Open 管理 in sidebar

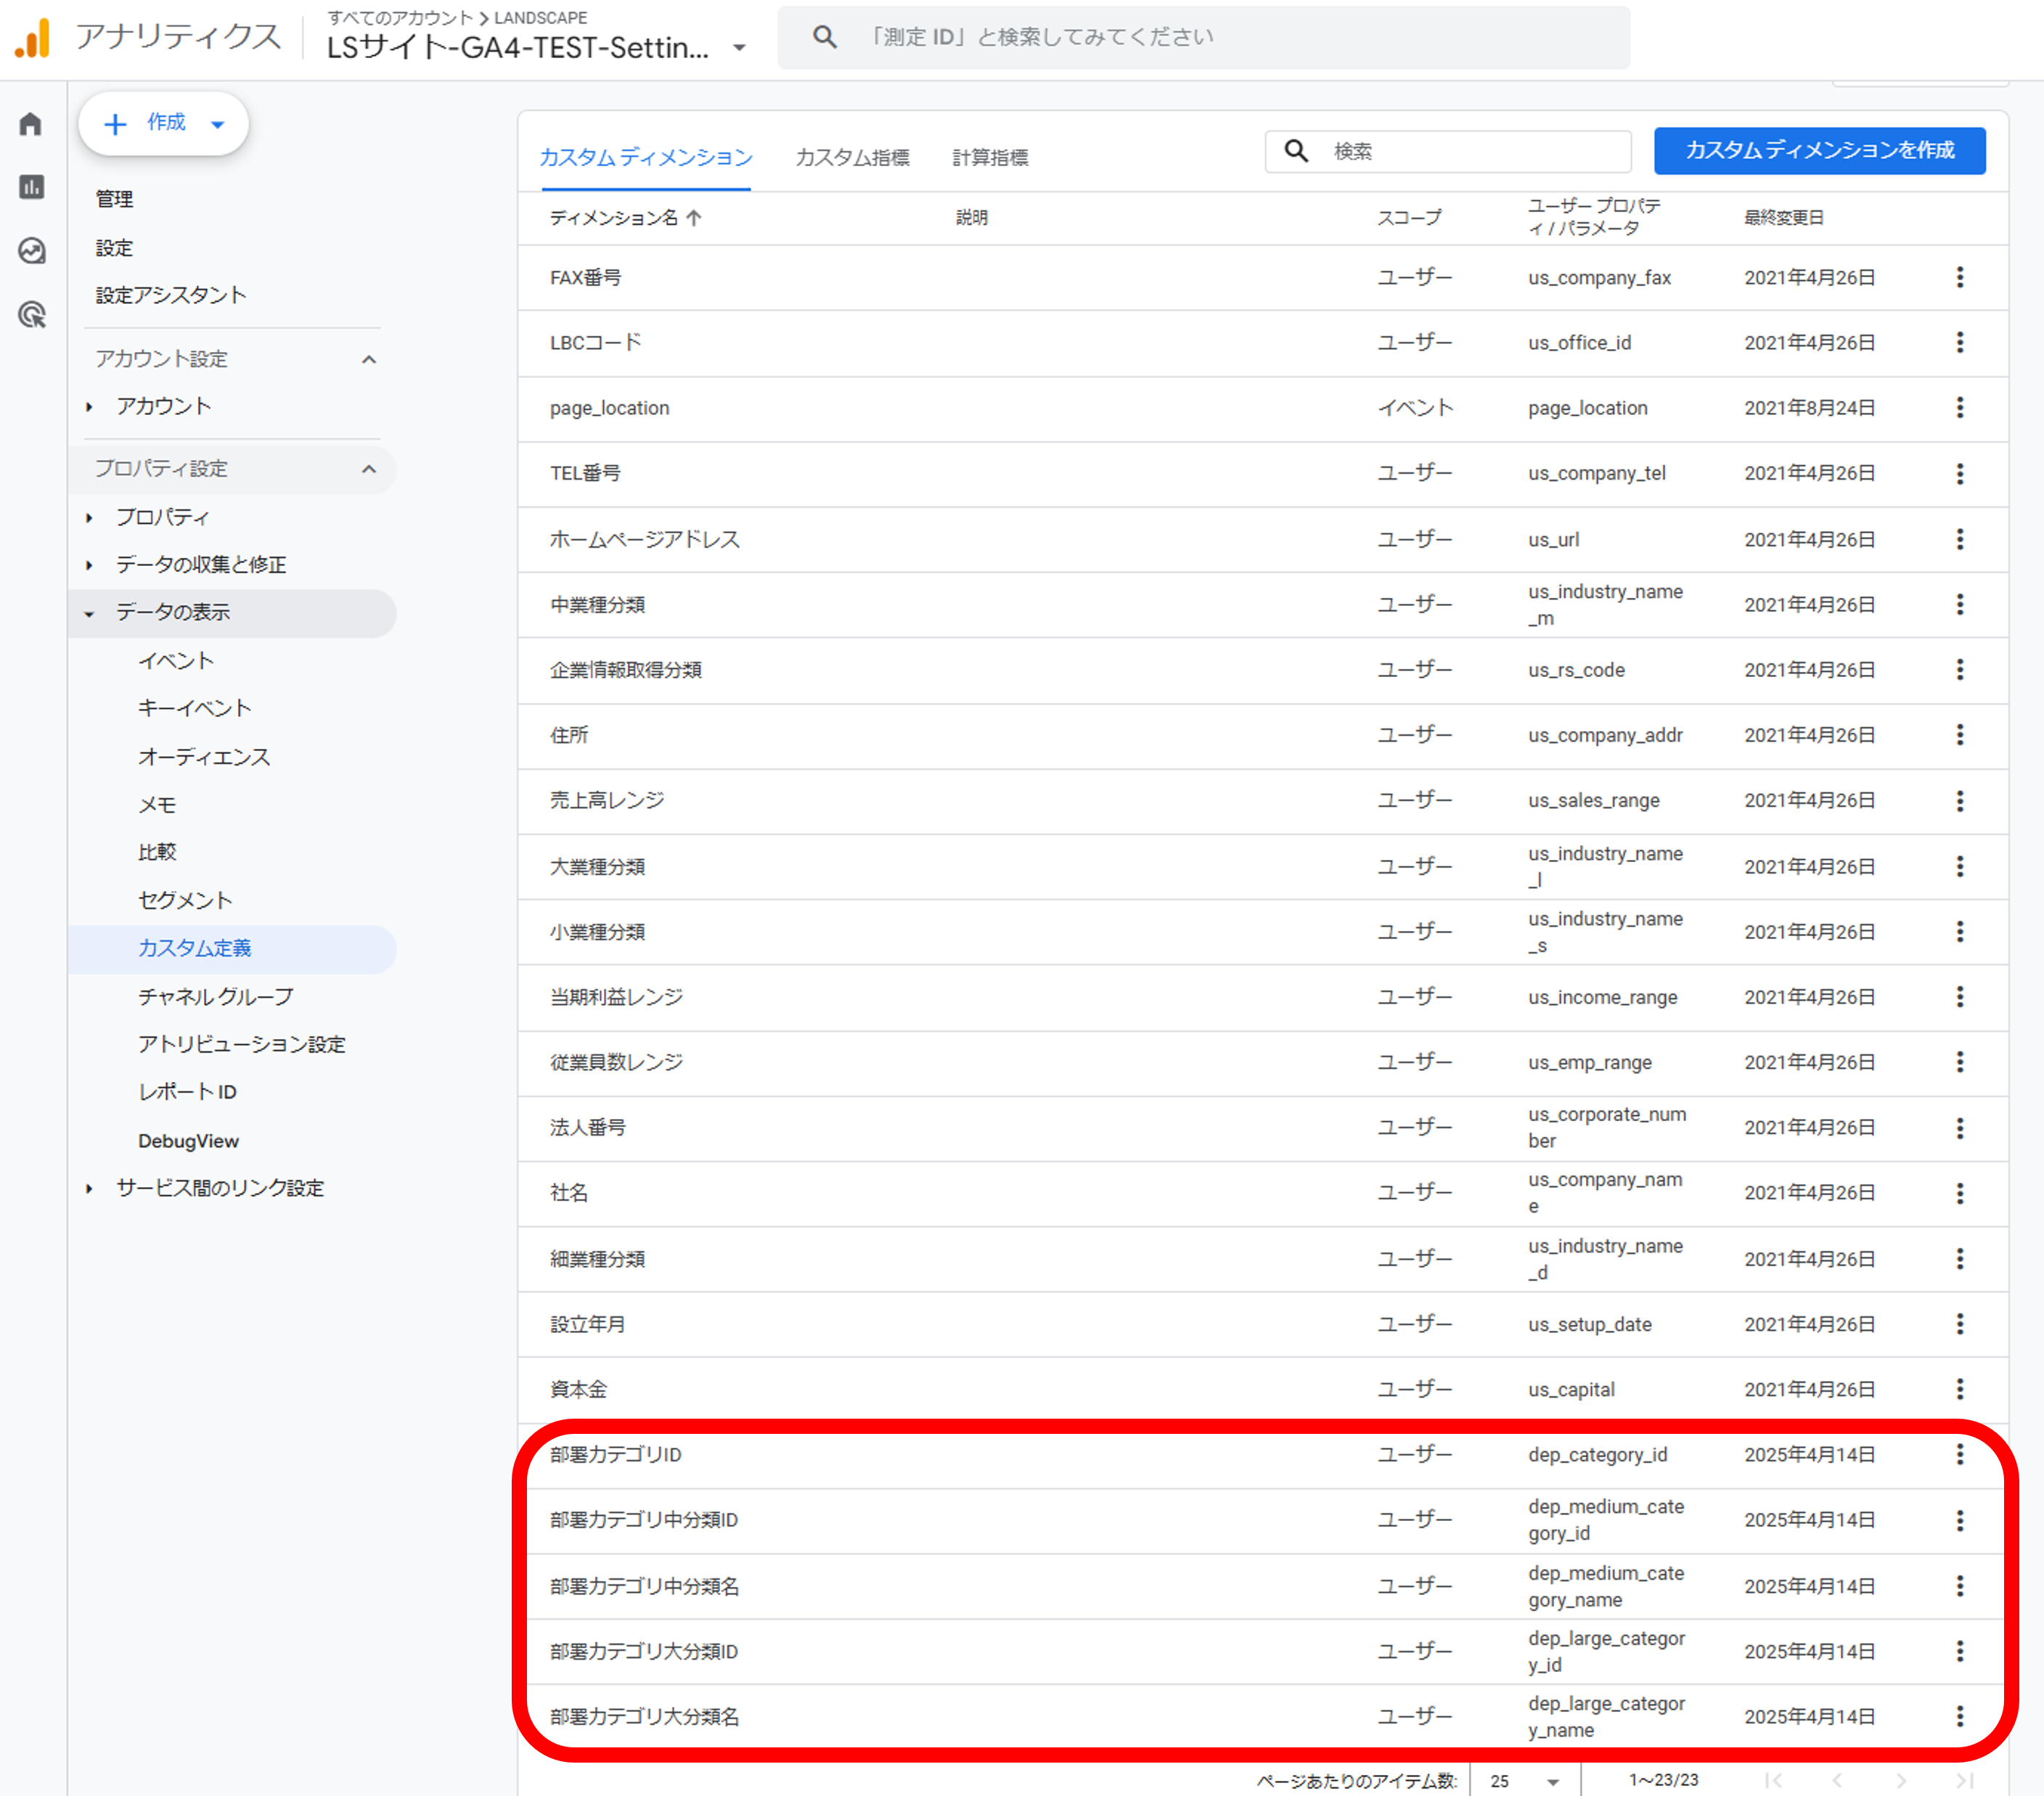(114, 198)
